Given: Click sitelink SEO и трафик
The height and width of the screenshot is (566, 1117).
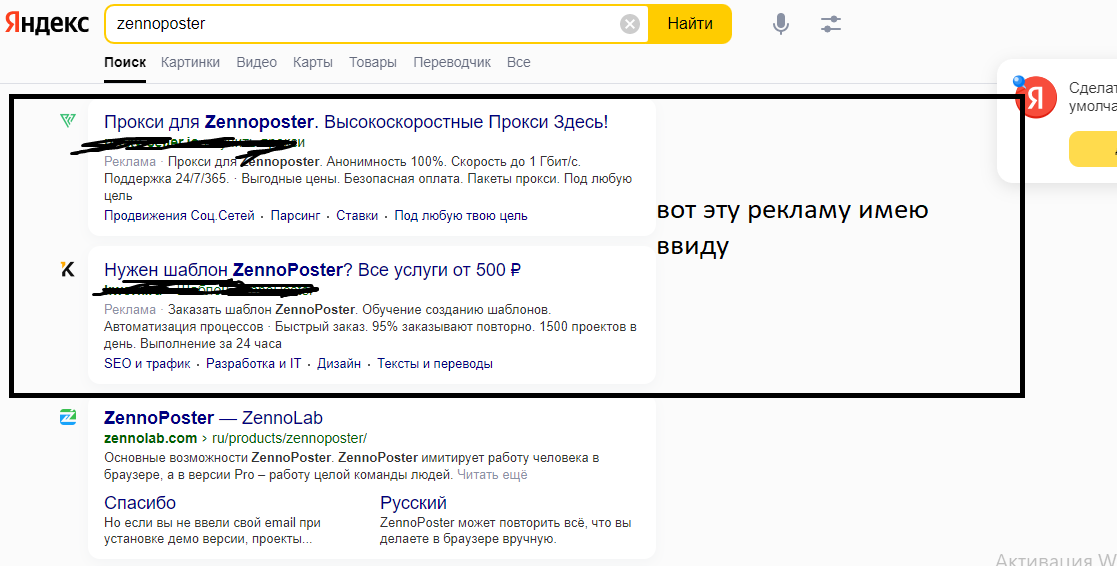Looking at the screenshot, I should [147, 364].
